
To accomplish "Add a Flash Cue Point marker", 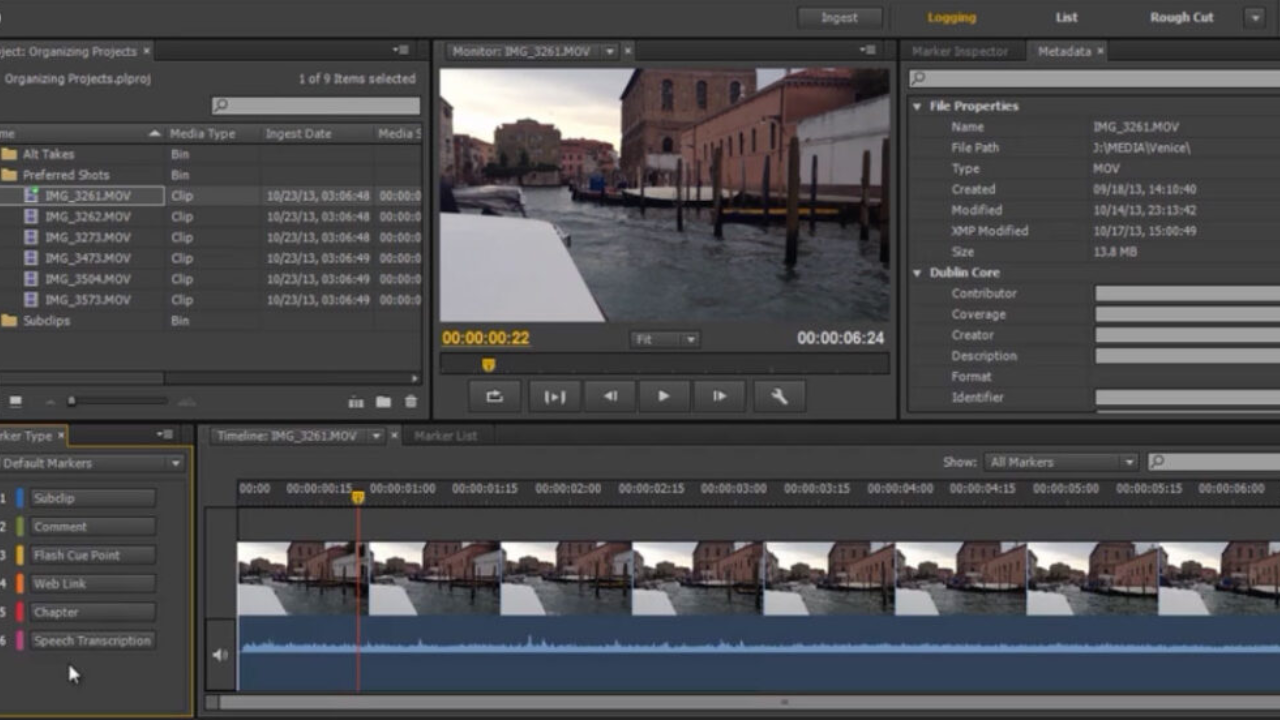I will coord(92,555).
